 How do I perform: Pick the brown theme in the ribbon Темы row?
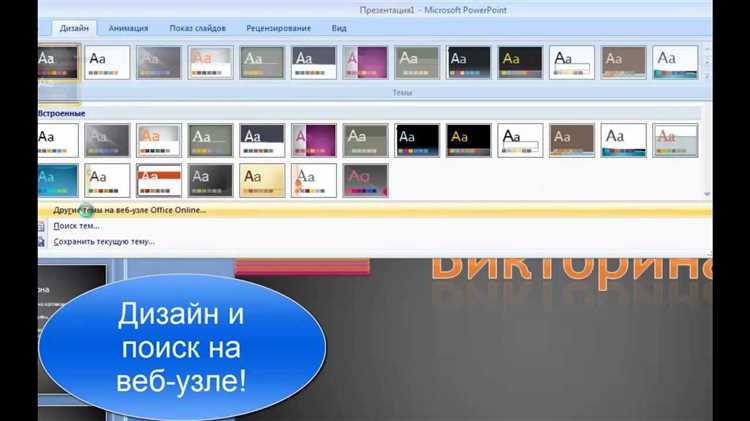[624, 62]
